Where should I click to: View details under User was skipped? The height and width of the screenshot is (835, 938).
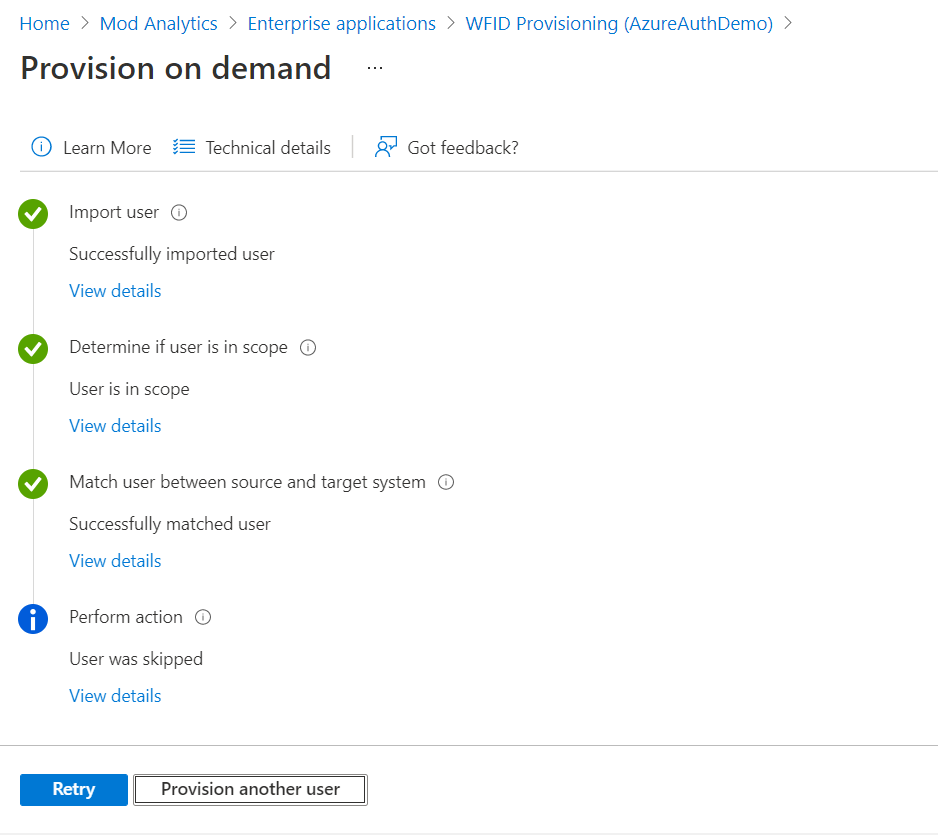click(x=115, y=696)
